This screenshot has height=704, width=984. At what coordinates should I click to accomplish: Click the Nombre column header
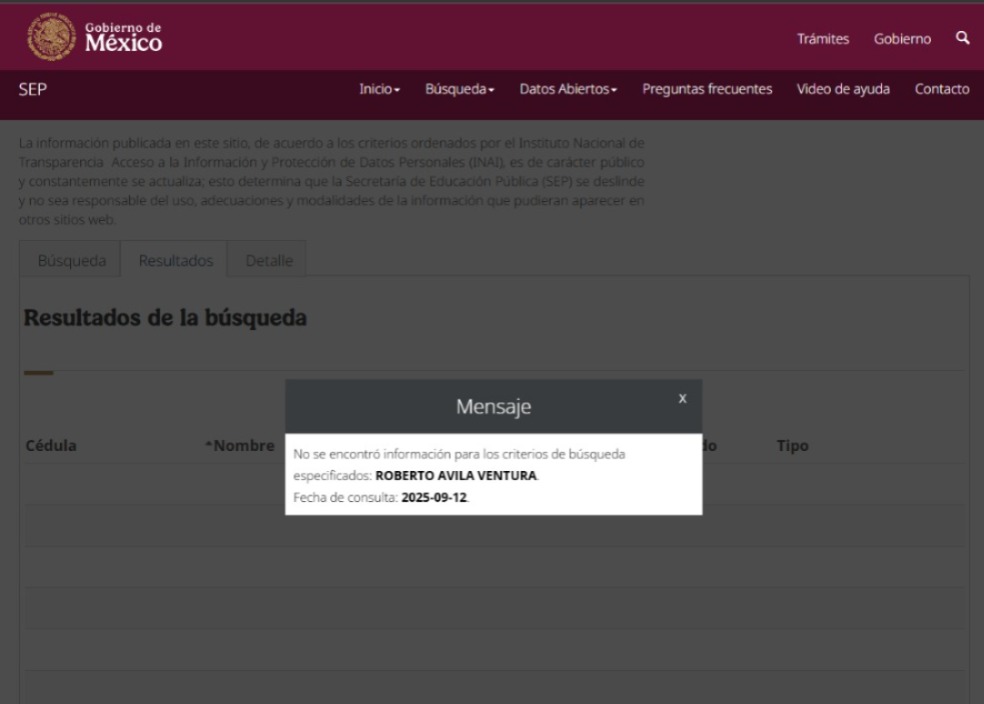click(x=240, y=446)
